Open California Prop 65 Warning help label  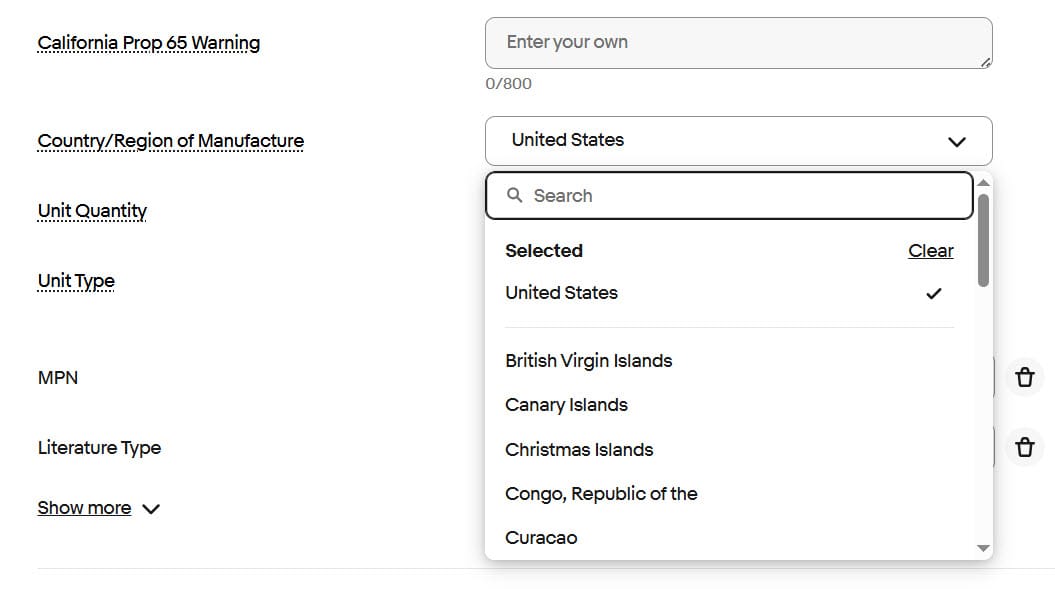click(148, 43)
